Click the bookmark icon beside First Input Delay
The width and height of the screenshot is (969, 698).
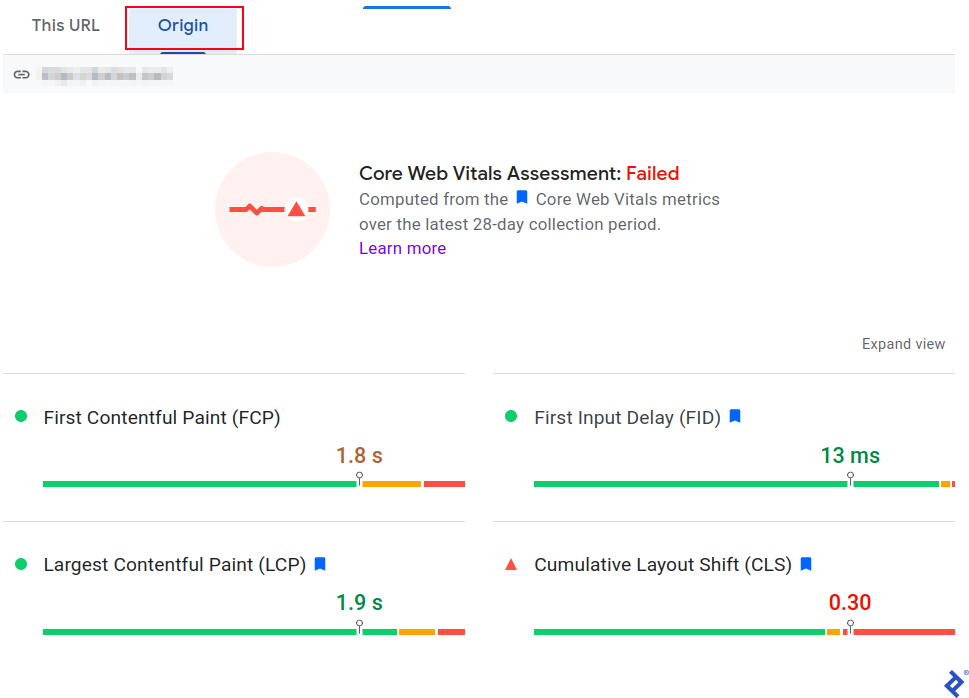pos(735,417)
